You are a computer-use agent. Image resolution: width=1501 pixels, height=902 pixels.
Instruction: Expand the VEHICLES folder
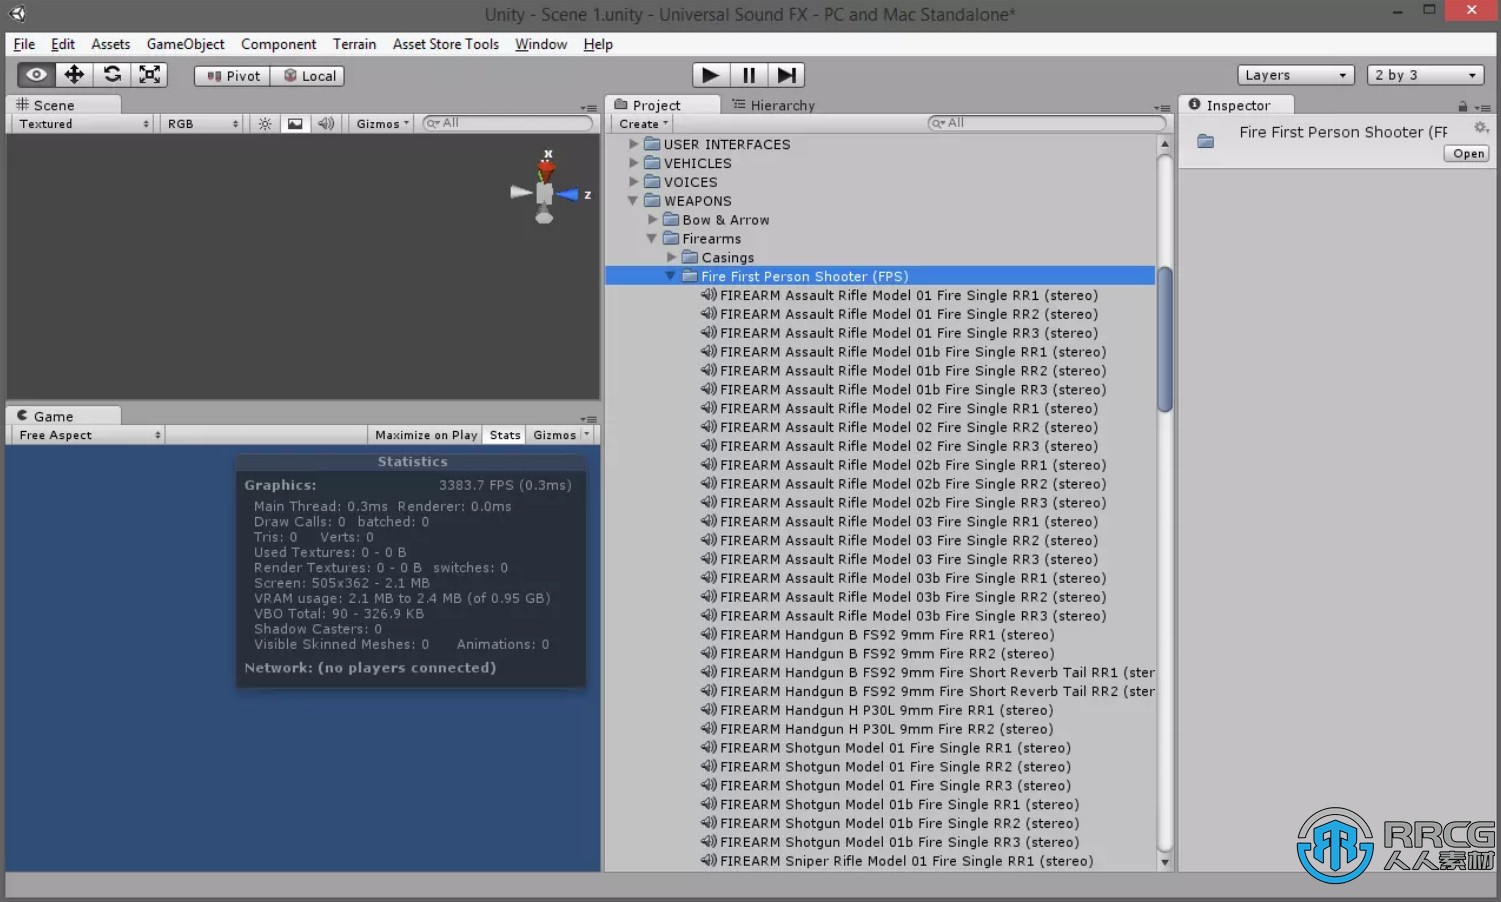tap(634, 163)
